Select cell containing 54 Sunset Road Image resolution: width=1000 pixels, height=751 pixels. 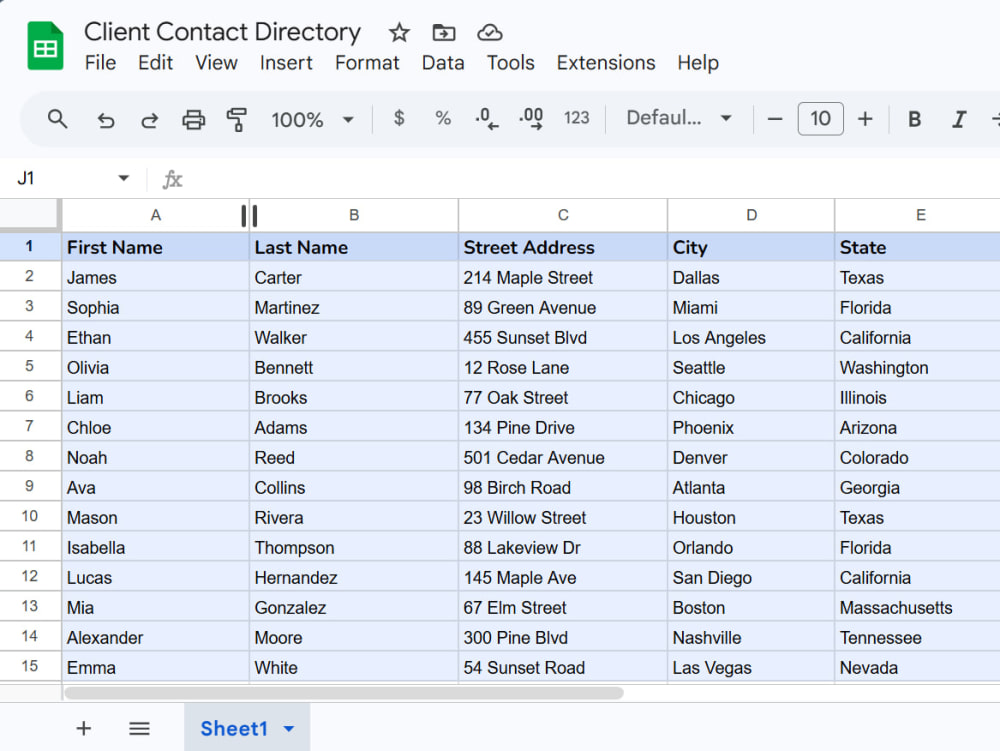pyautogui.click(x=563, y=667)
